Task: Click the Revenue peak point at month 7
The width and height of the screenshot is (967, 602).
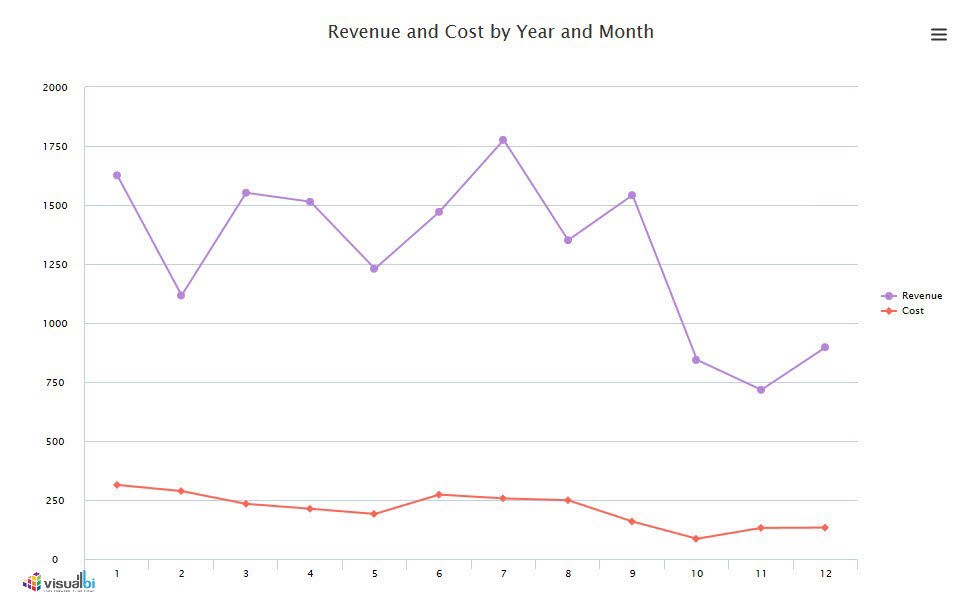Action: tap(503, 140)
